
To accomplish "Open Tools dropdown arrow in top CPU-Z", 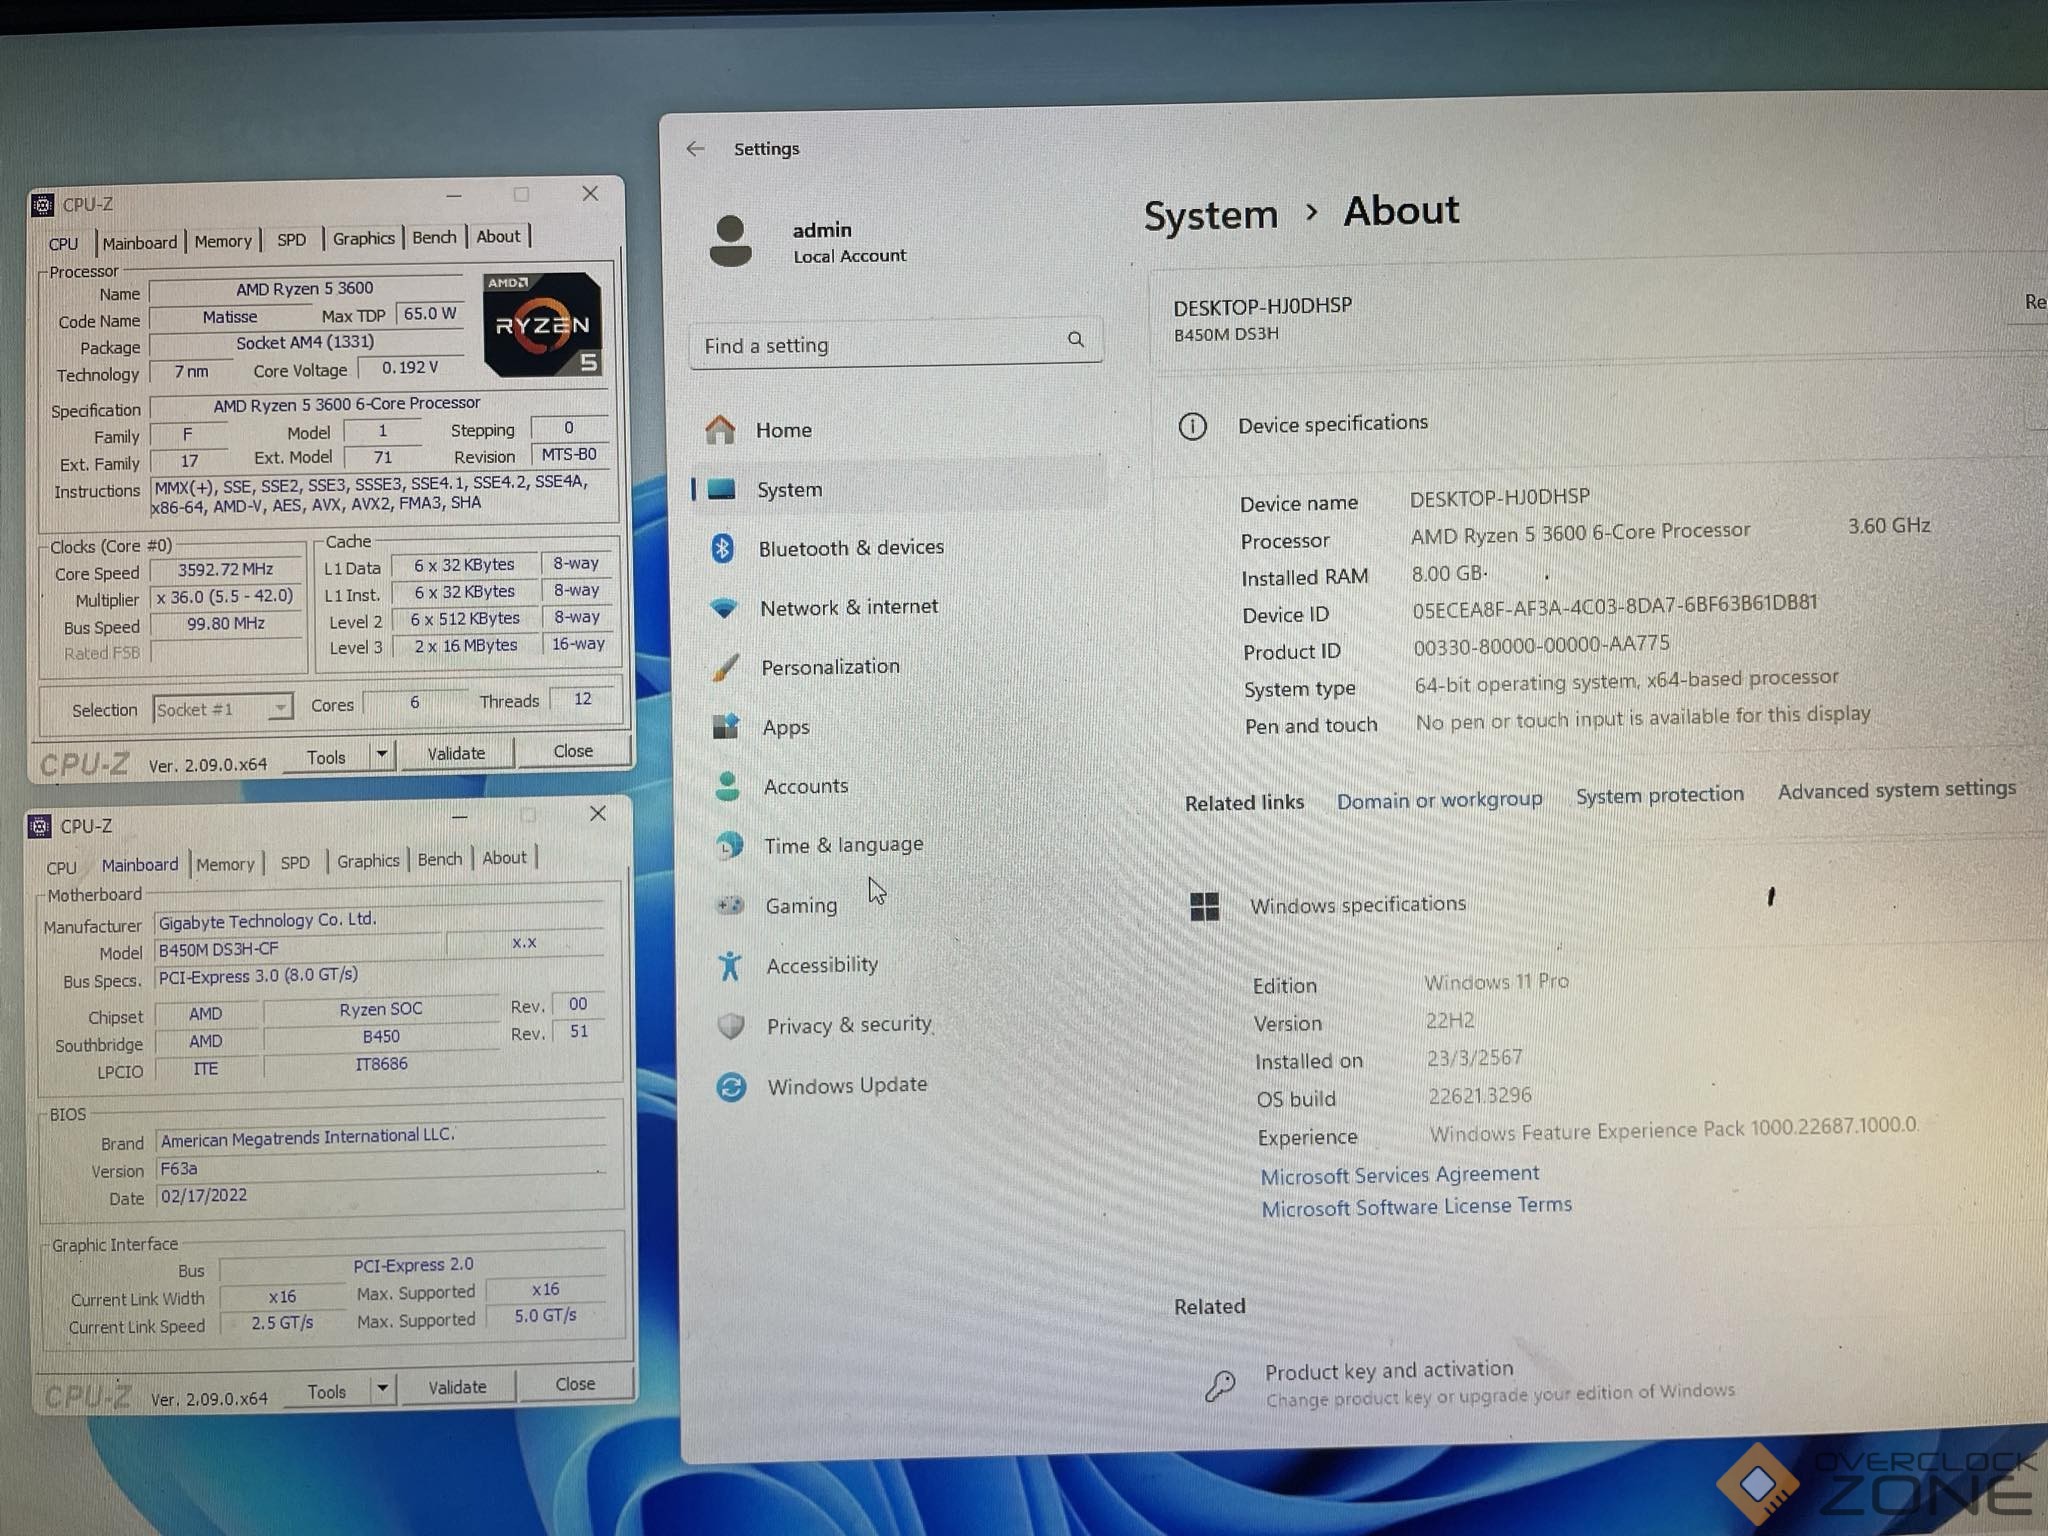I will click(382, 755).
